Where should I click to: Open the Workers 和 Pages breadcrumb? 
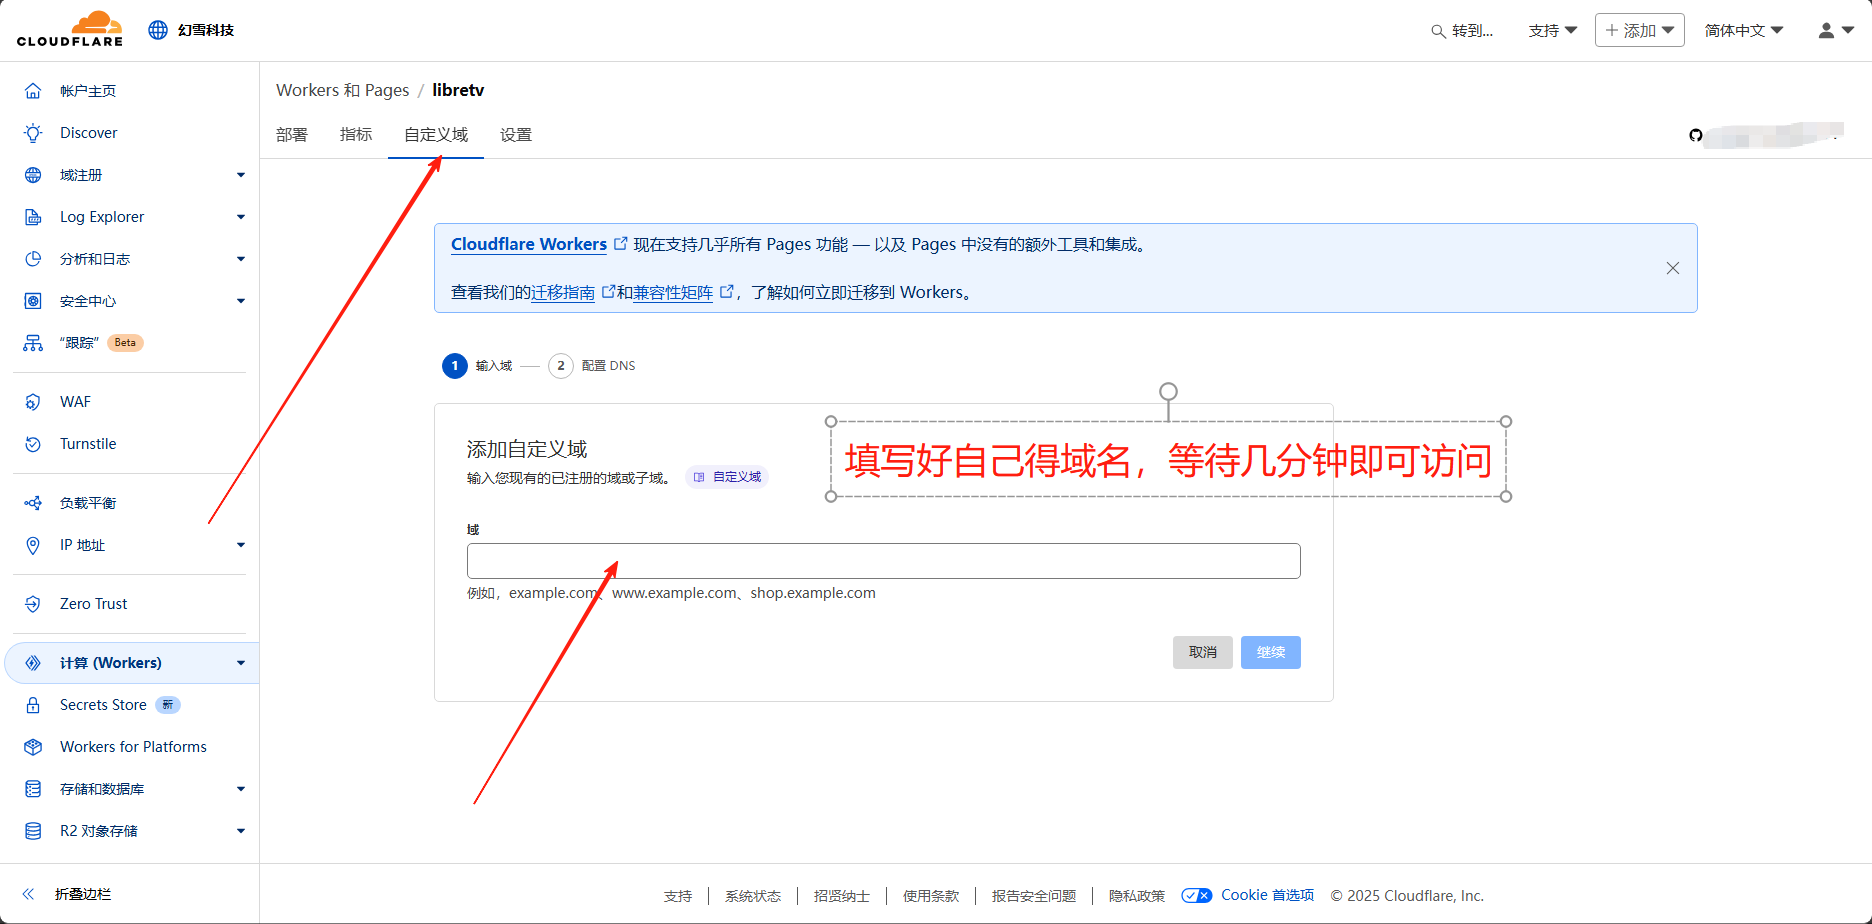(343, 90)
